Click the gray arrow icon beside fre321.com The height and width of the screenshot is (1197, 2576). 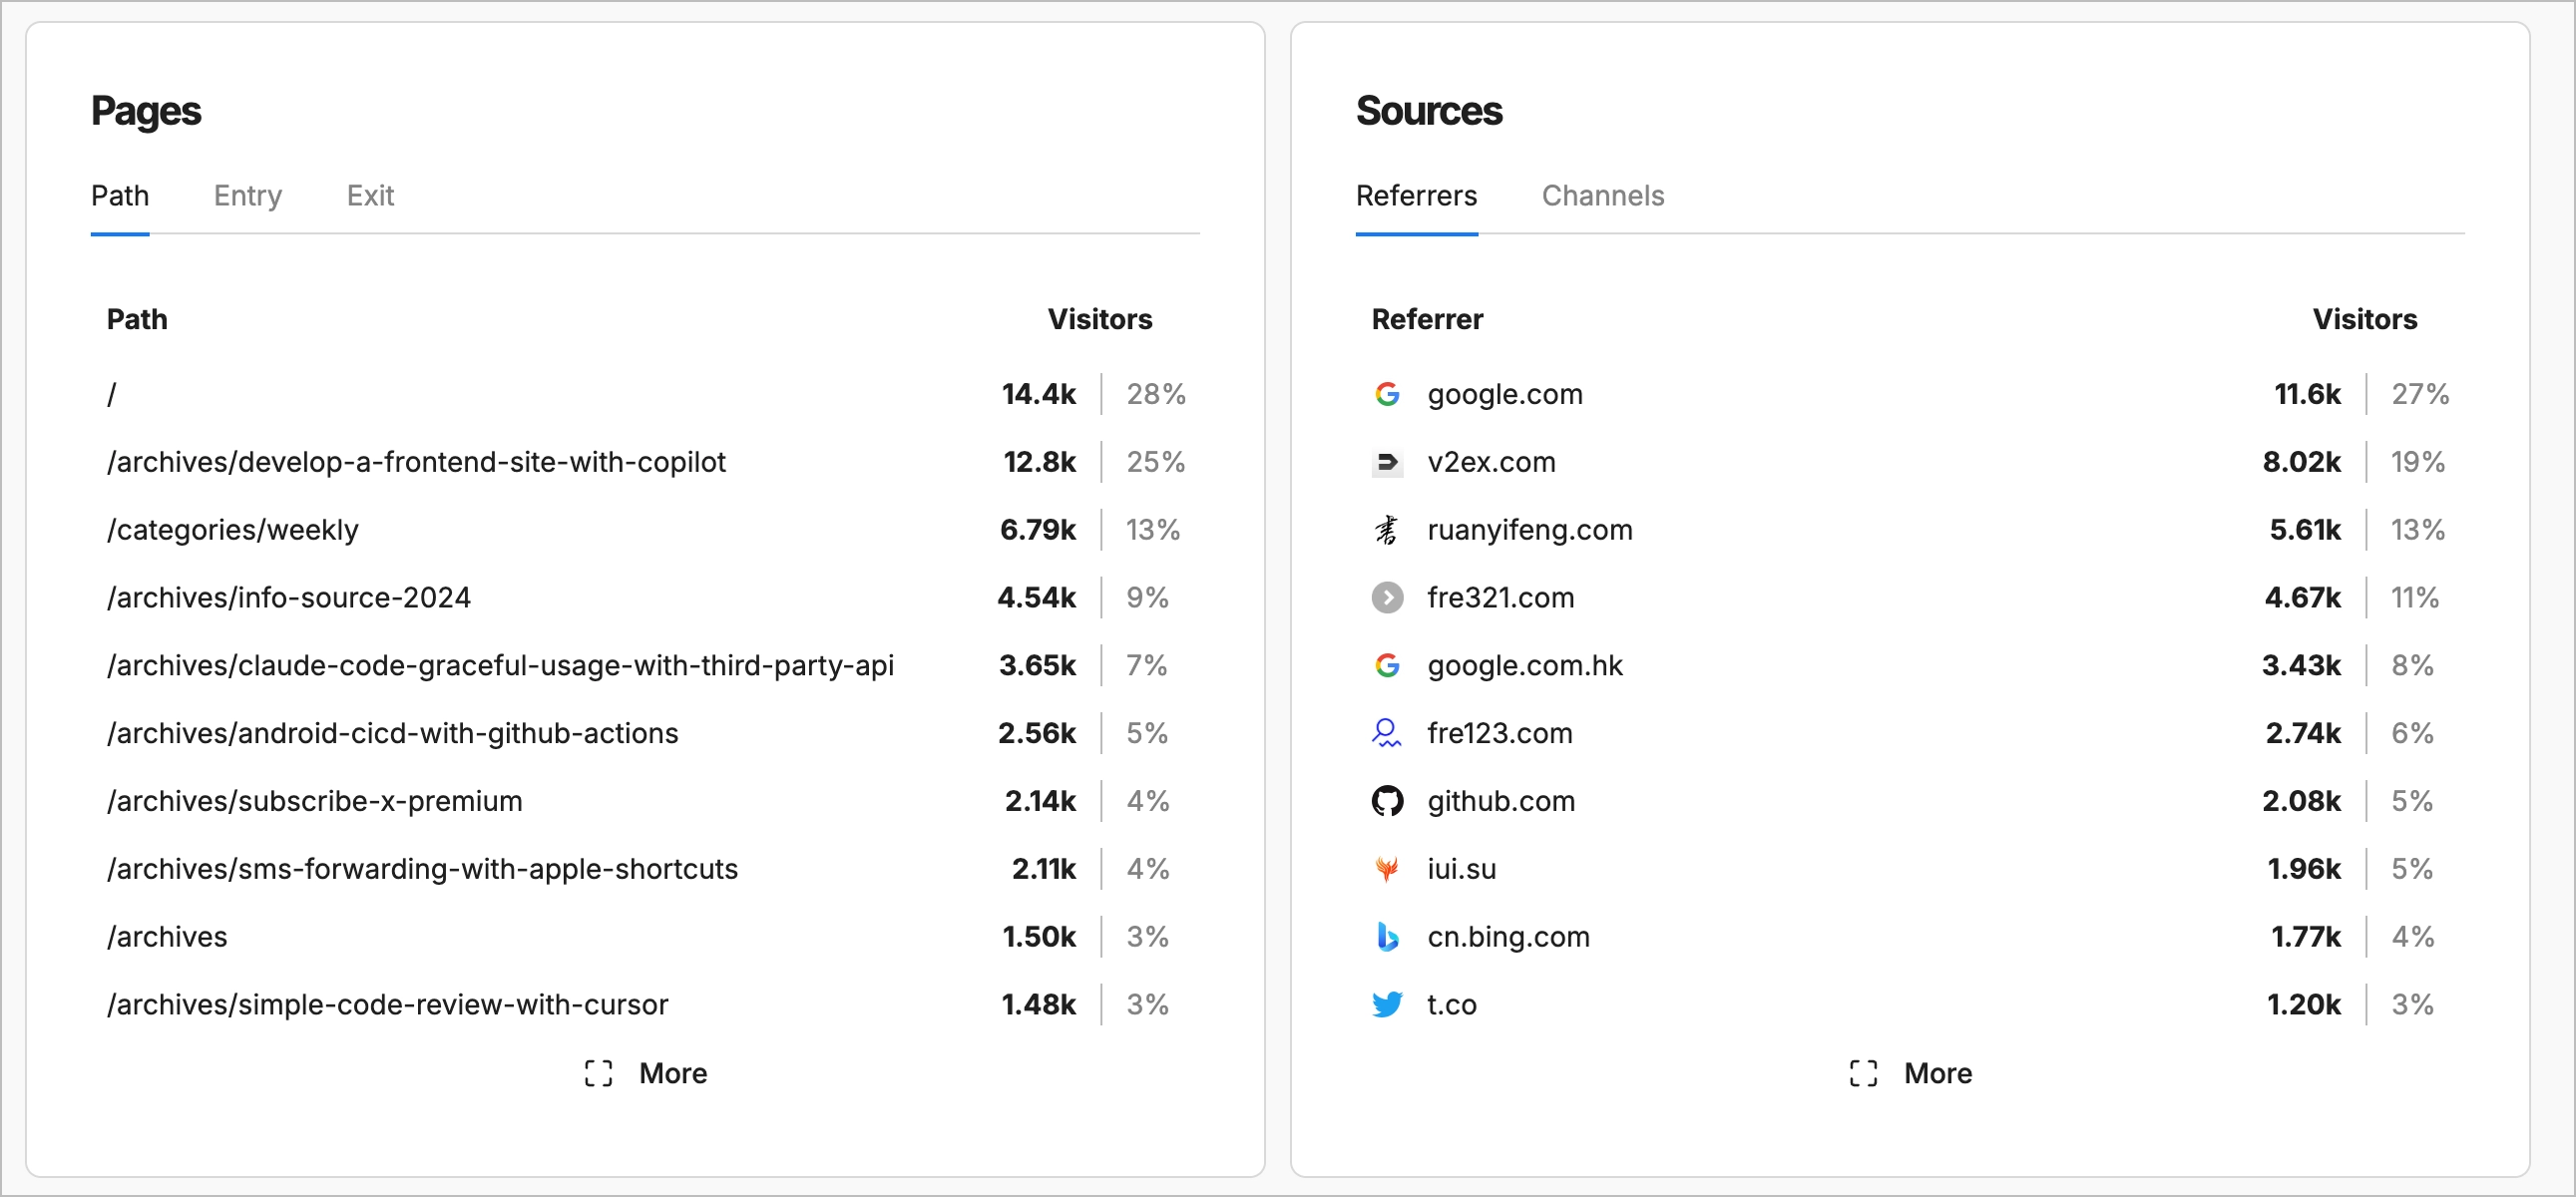1387,598
